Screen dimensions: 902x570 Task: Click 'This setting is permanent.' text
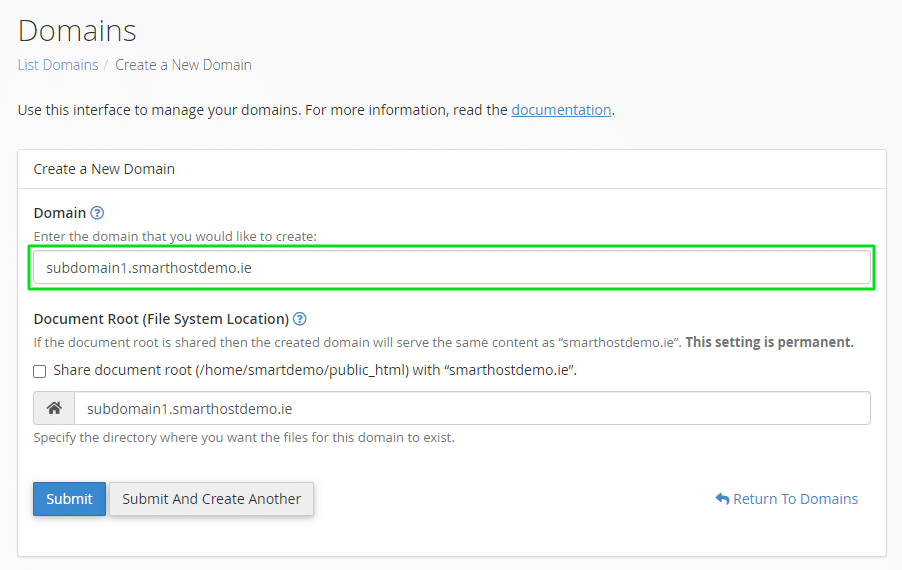(x=769, y=342)
